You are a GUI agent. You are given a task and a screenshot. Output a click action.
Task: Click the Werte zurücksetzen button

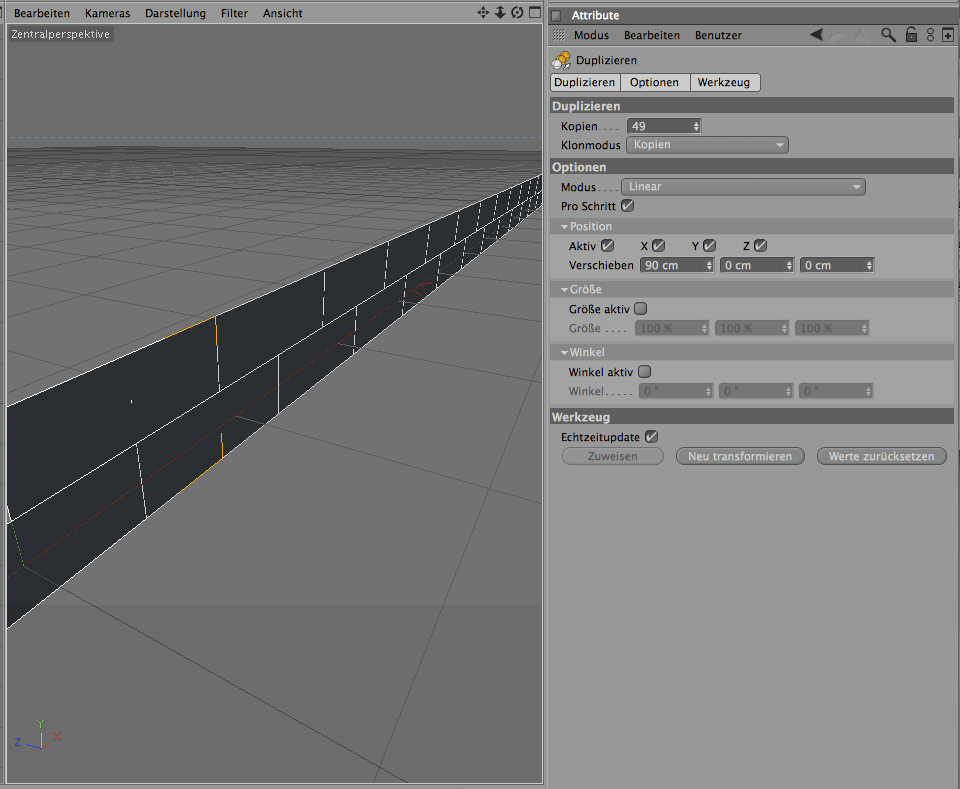(881, 456)
